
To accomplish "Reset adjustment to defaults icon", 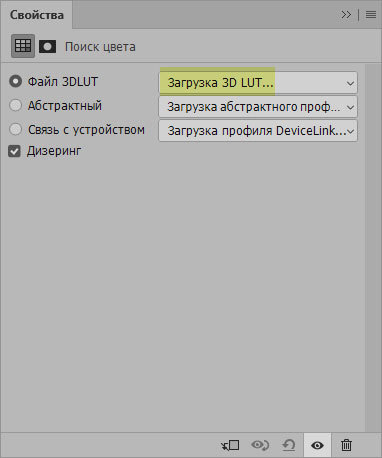I will click(289, 445).
